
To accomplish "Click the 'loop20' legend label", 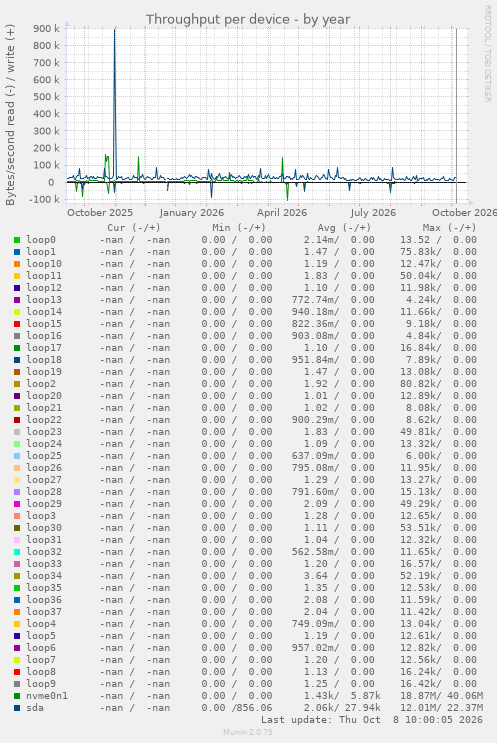I will point(44,396).
